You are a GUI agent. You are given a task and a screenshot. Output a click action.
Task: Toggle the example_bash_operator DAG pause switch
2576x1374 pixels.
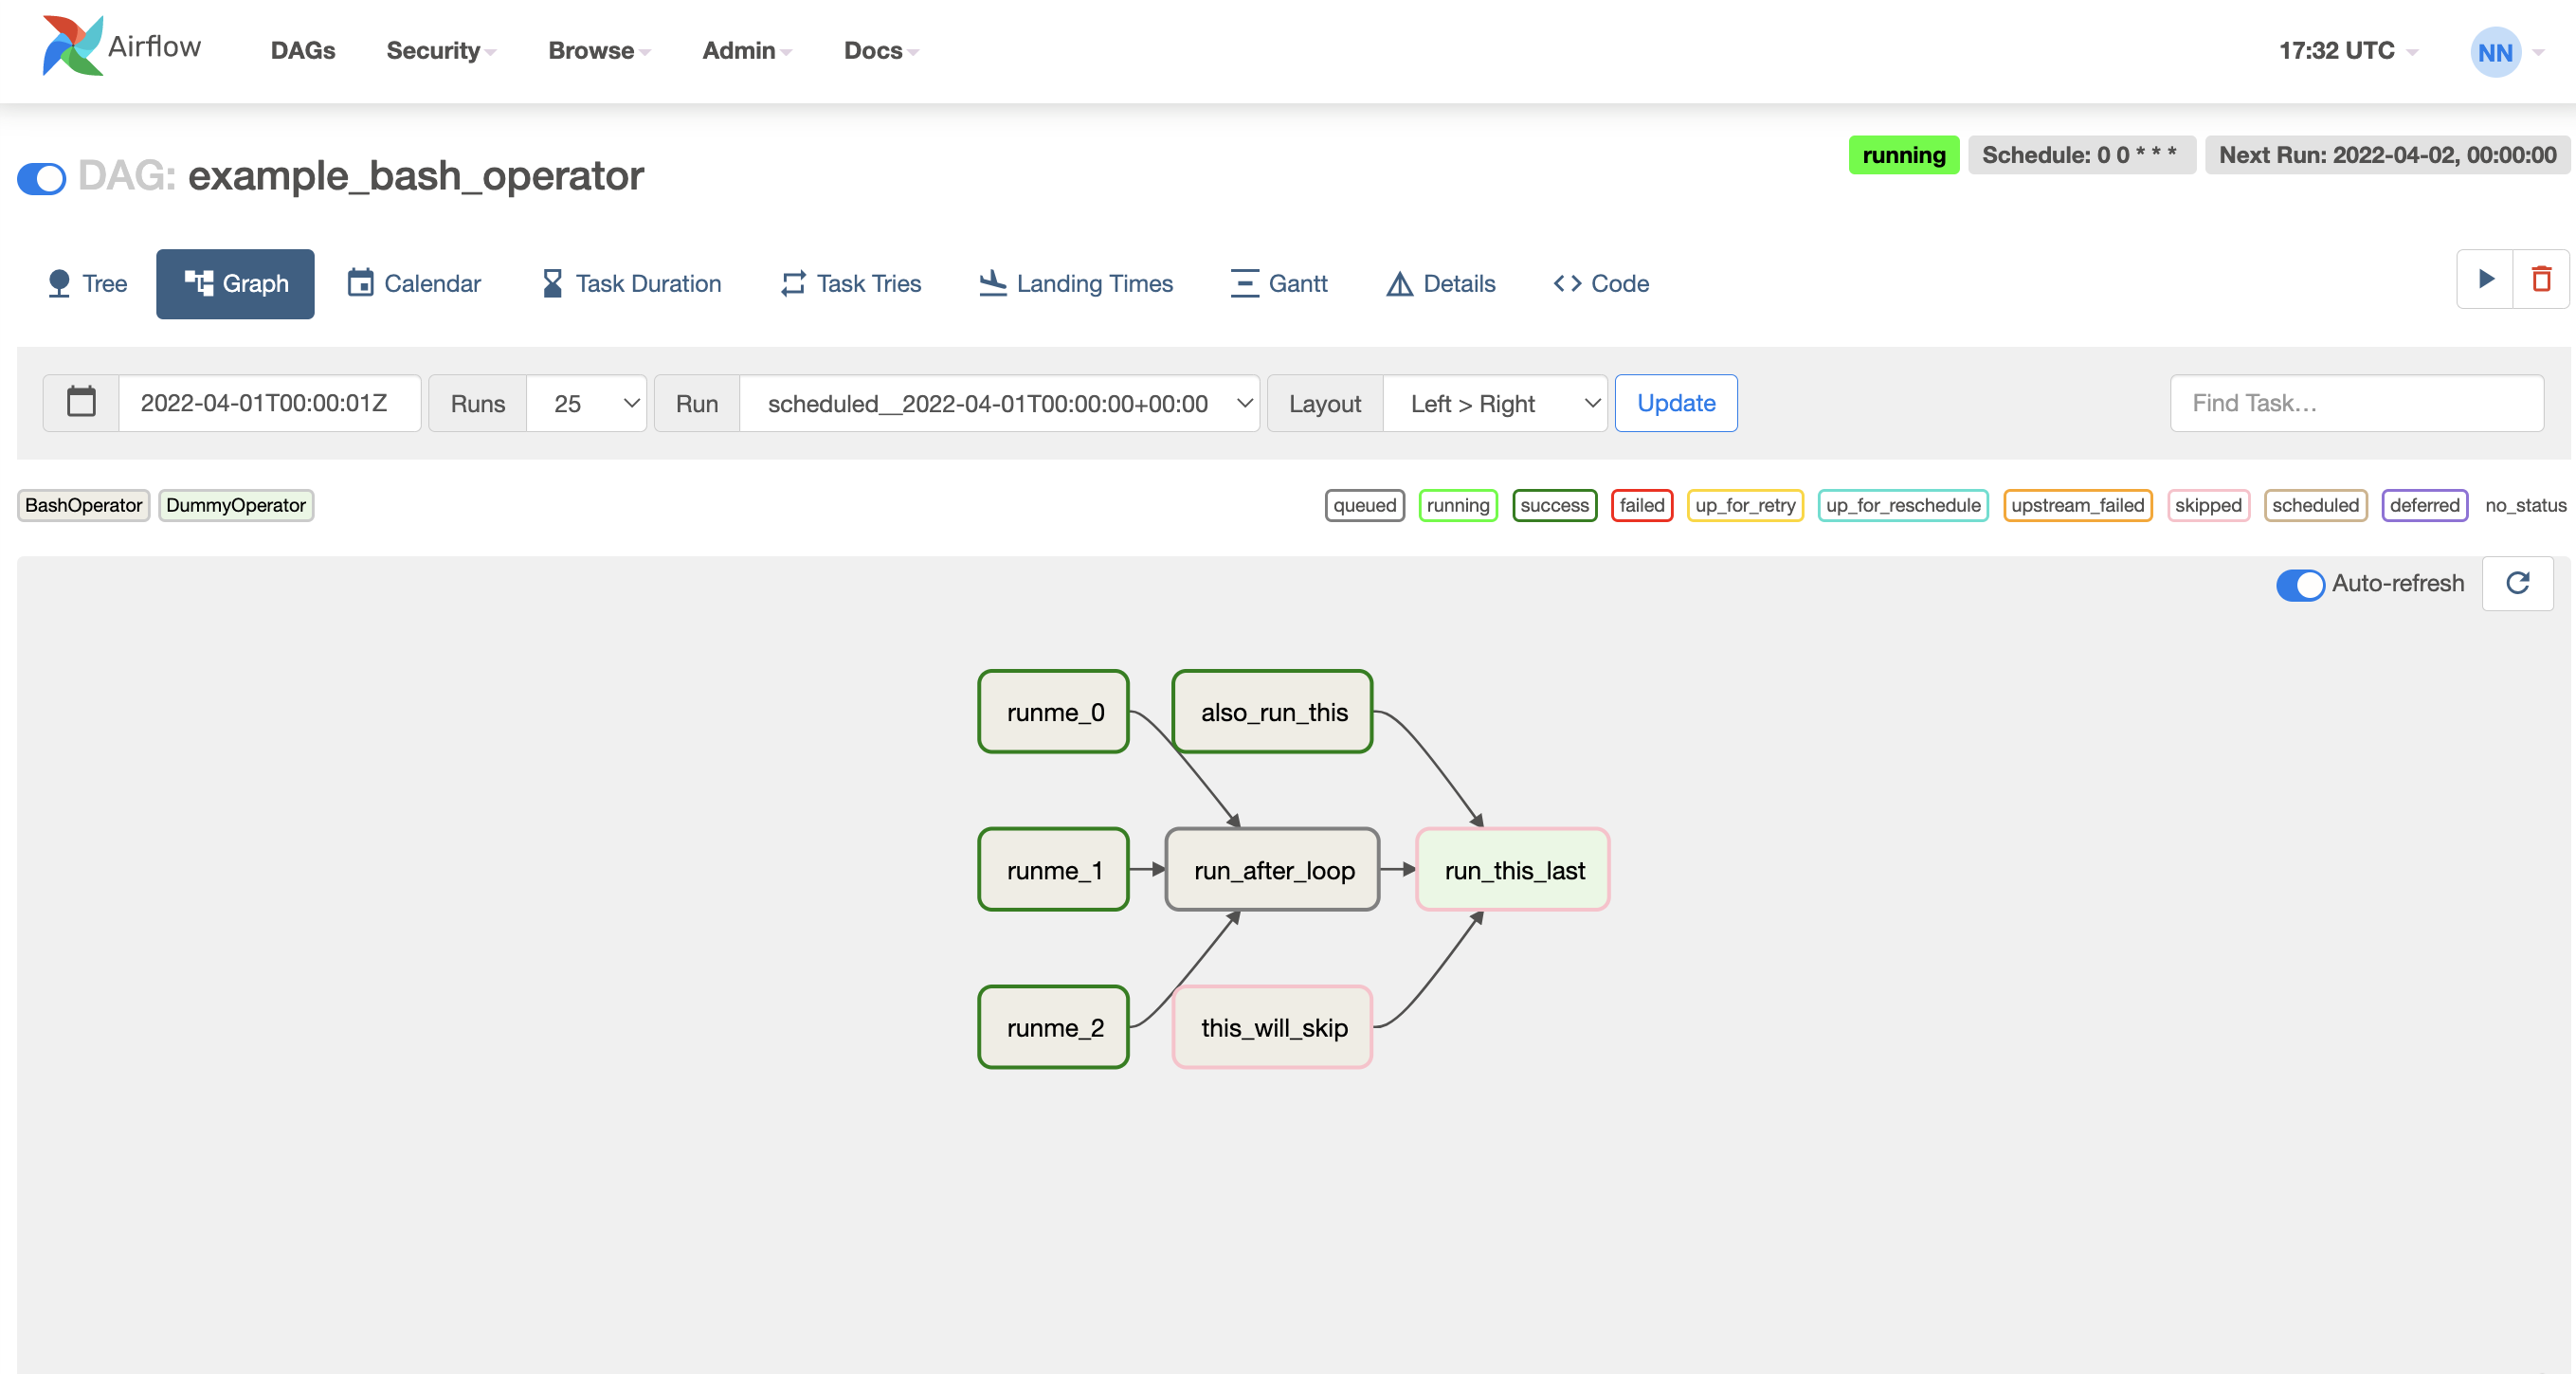[x=42, y=178]
